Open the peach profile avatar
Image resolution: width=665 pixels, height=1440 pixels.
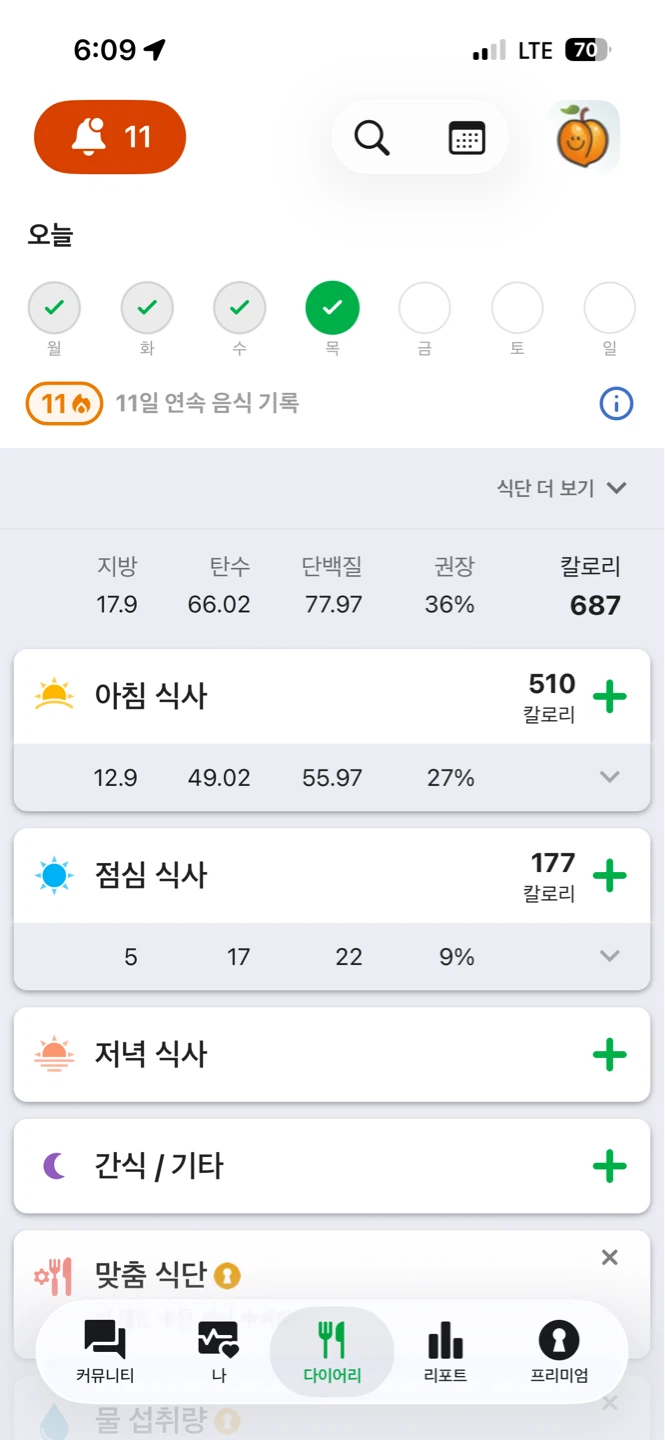point(587,137)
